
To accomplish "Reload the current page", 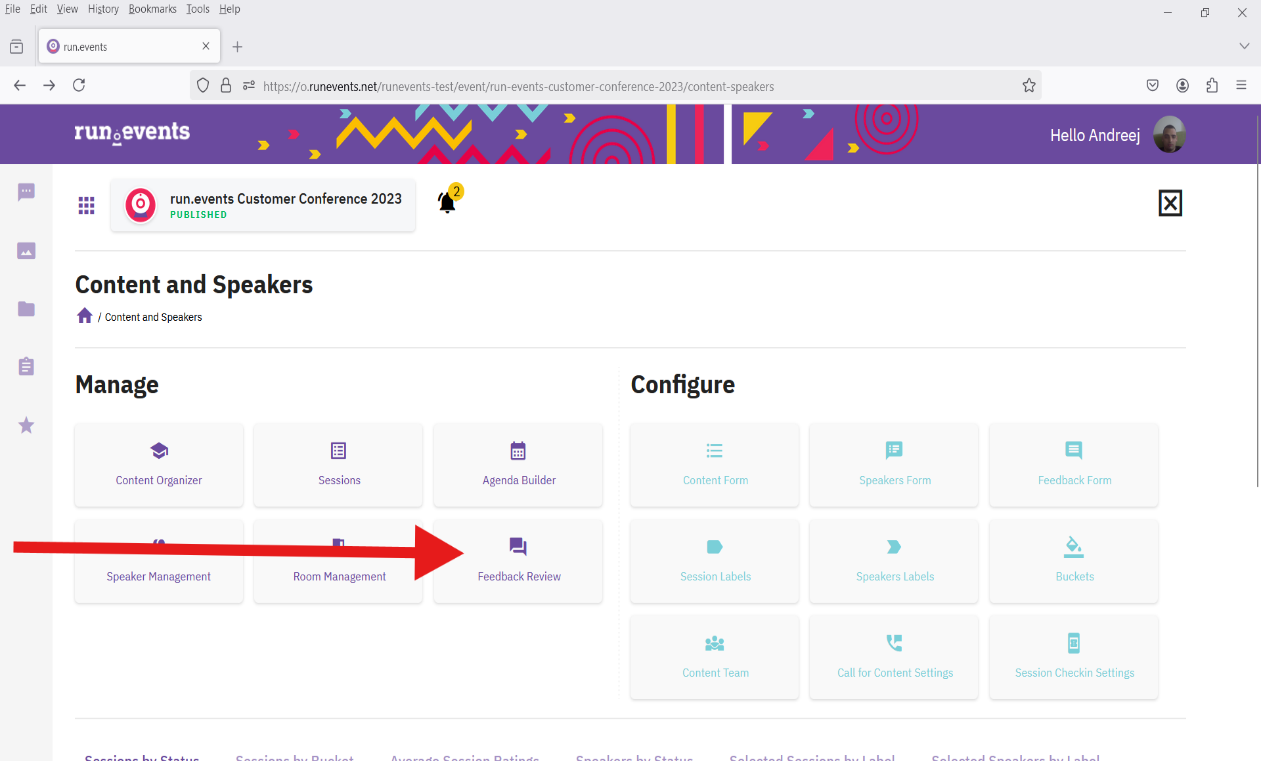I will [x=79, y=86].
